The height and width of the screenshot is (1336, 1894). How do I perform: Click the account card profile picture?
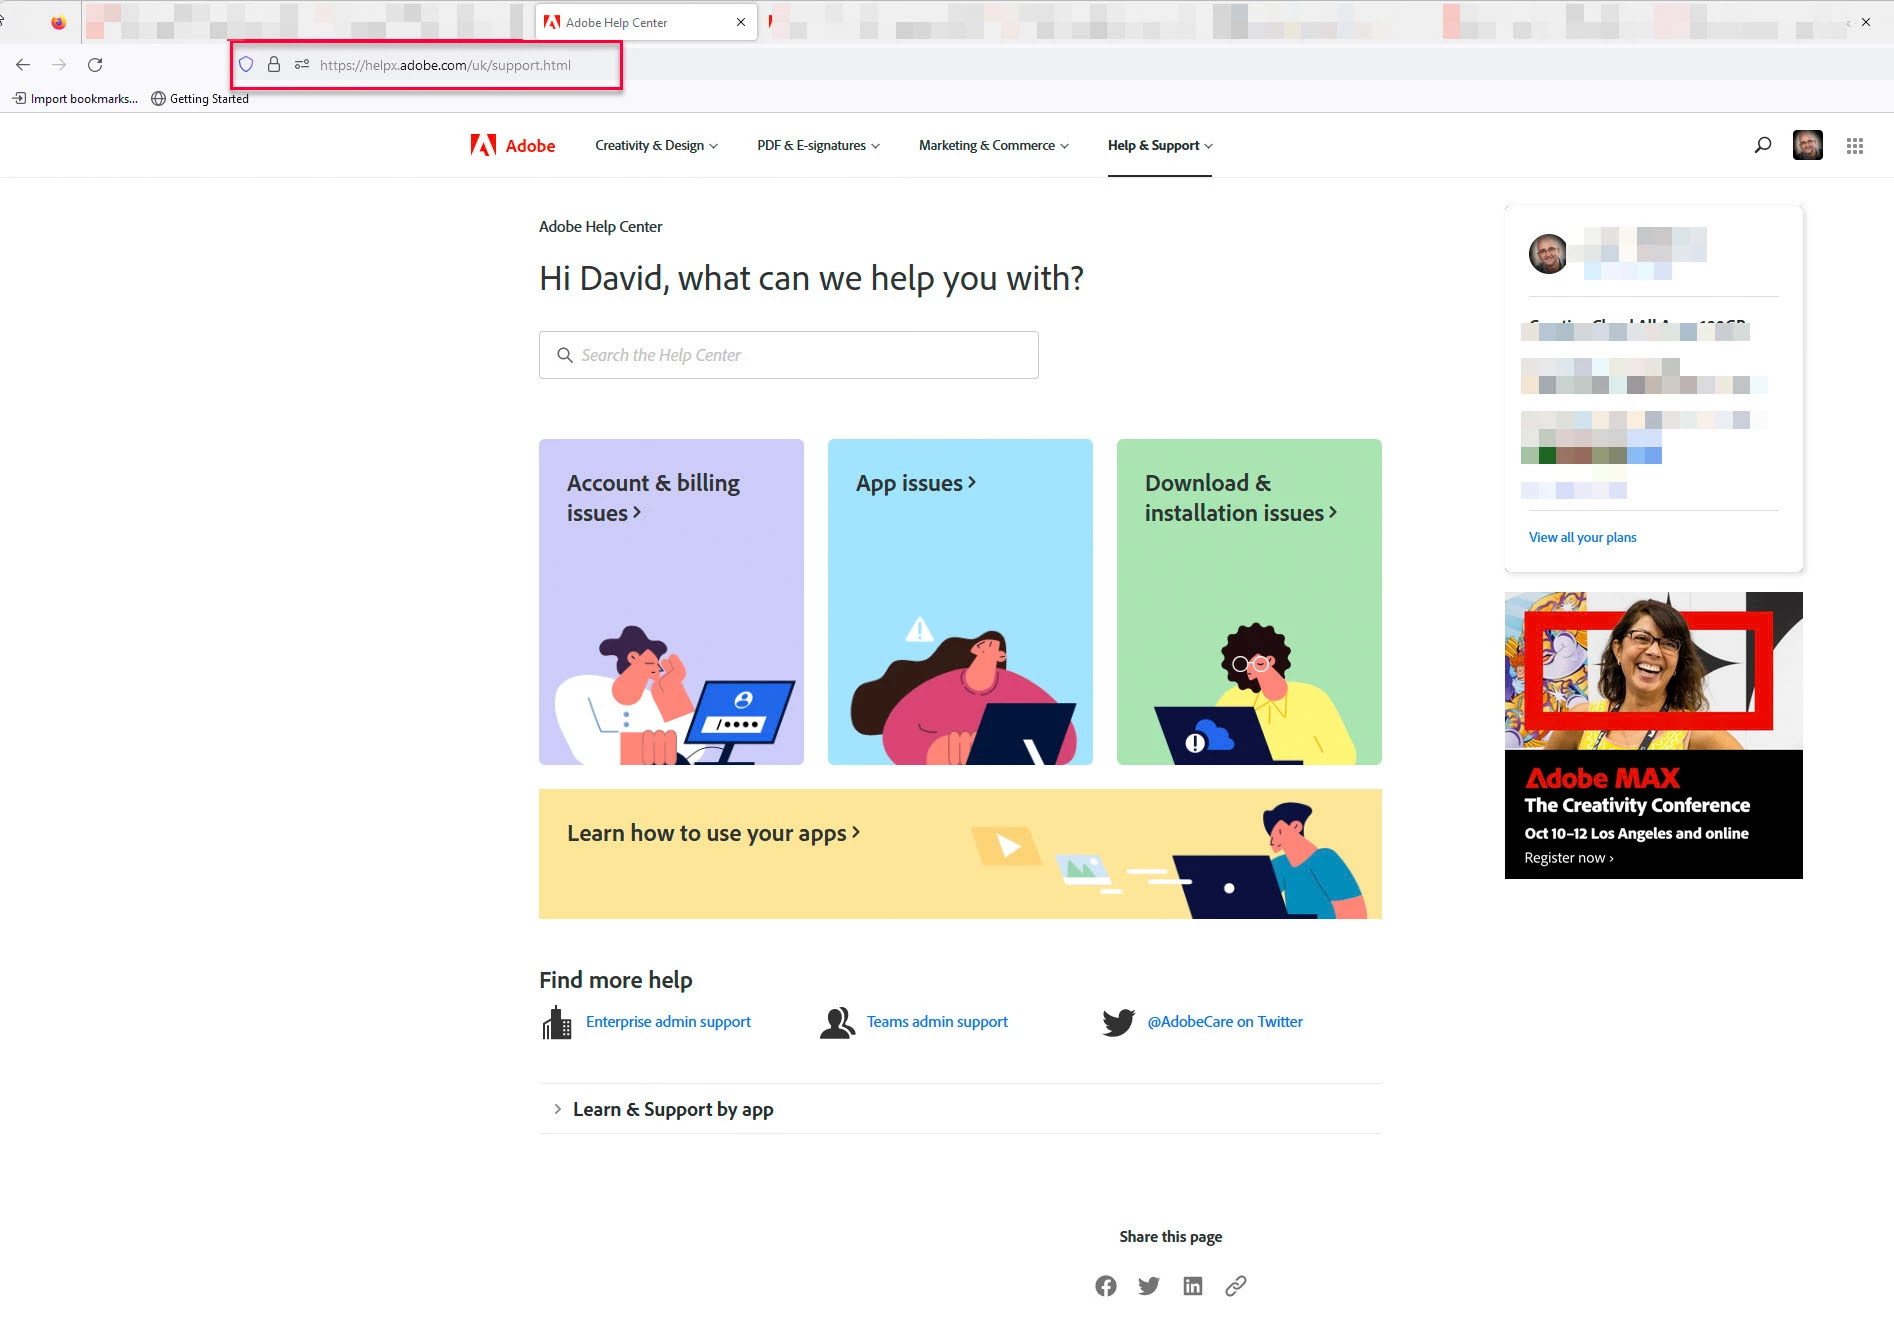1548,253
